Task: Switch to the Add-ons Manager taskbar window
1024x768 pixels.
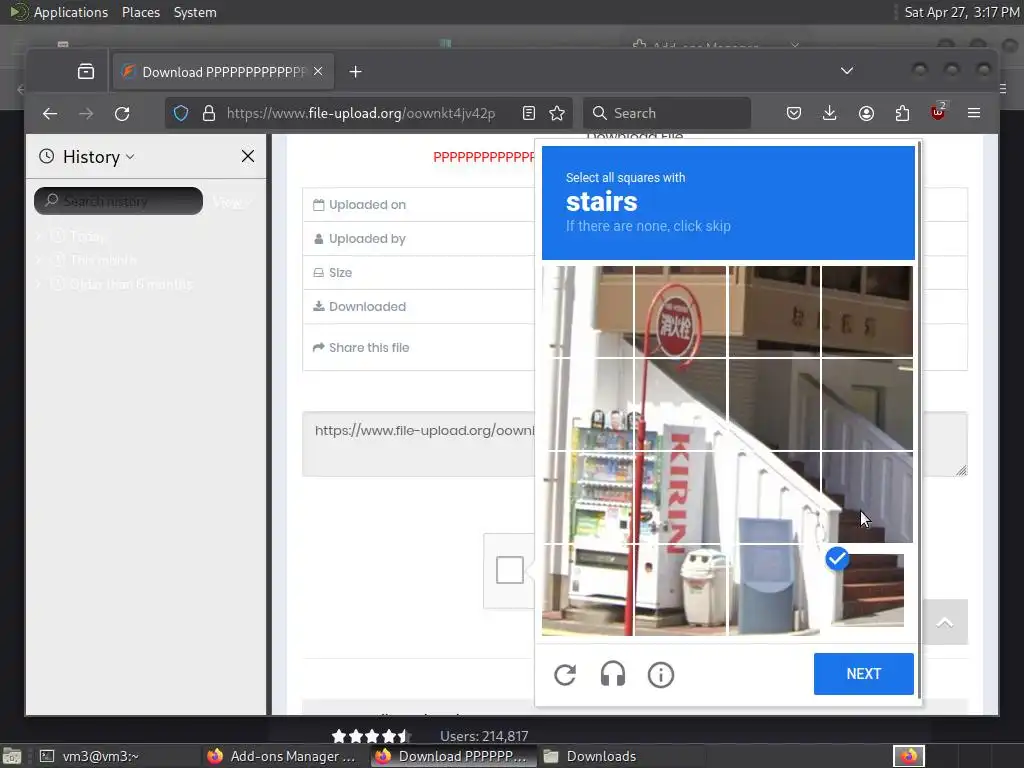Action: [283, 756]
